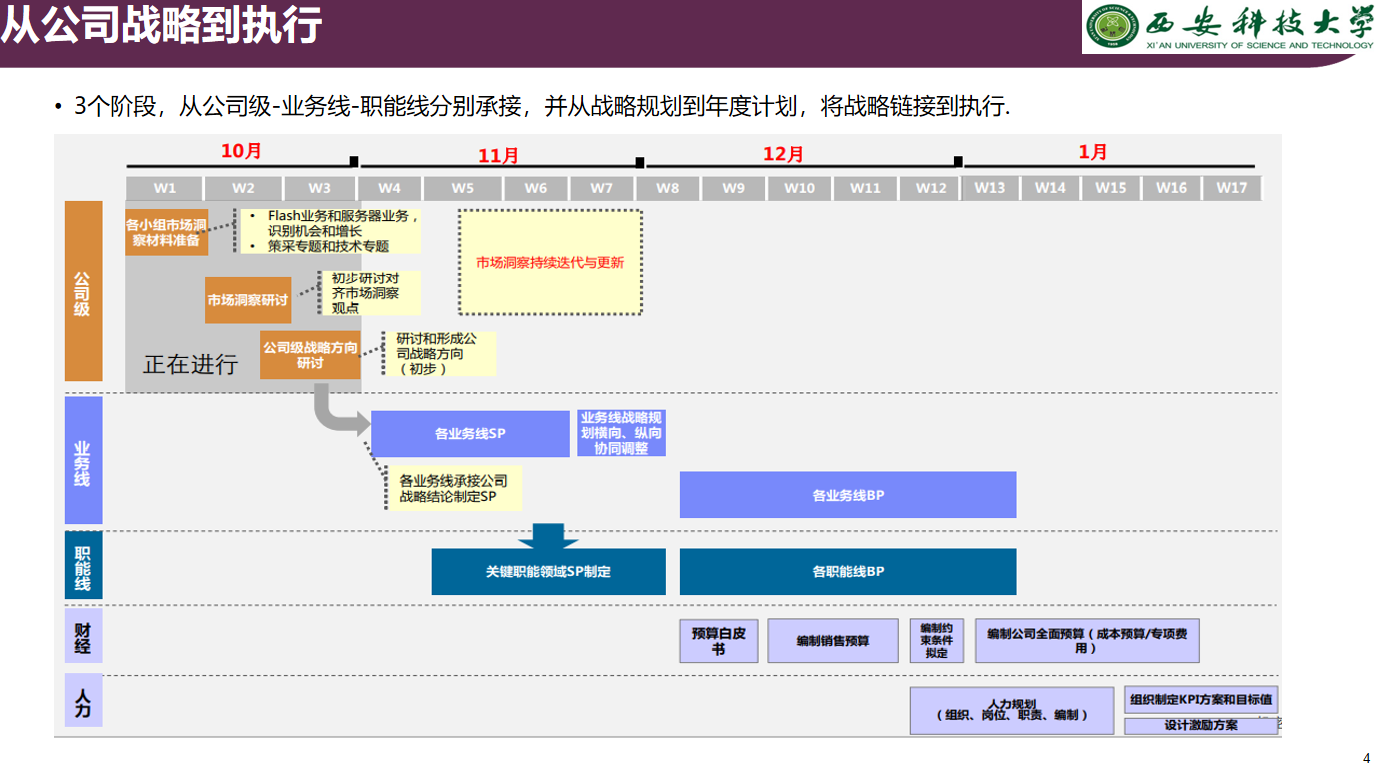Click the 初步研讨对齐市场洞察观点 note
This screenshot has height=768, width=1380.
(x=369, y=293)
